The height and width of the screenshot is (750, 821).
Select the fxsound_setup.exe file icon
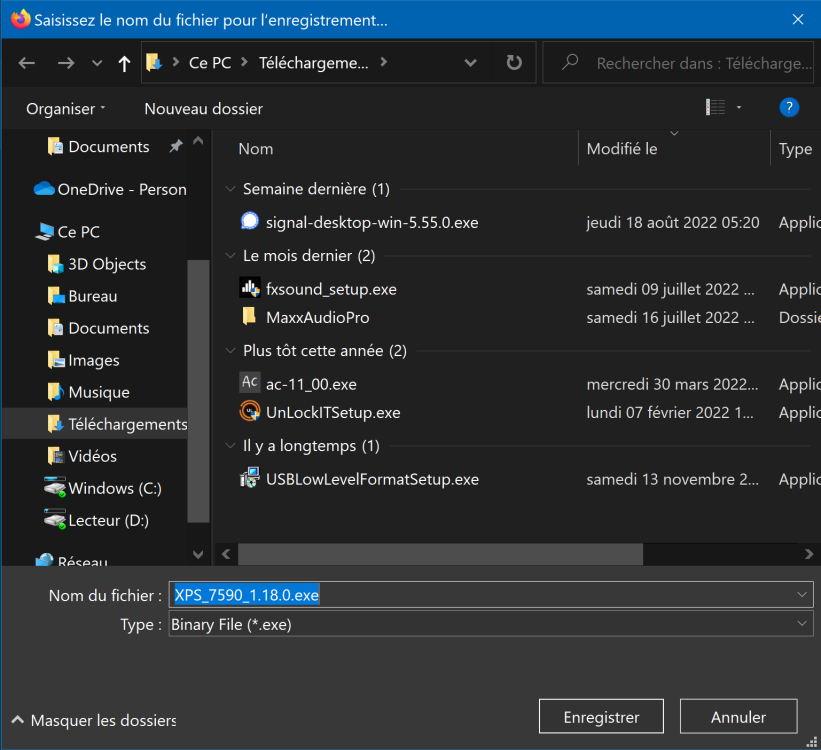coord(250,289)
